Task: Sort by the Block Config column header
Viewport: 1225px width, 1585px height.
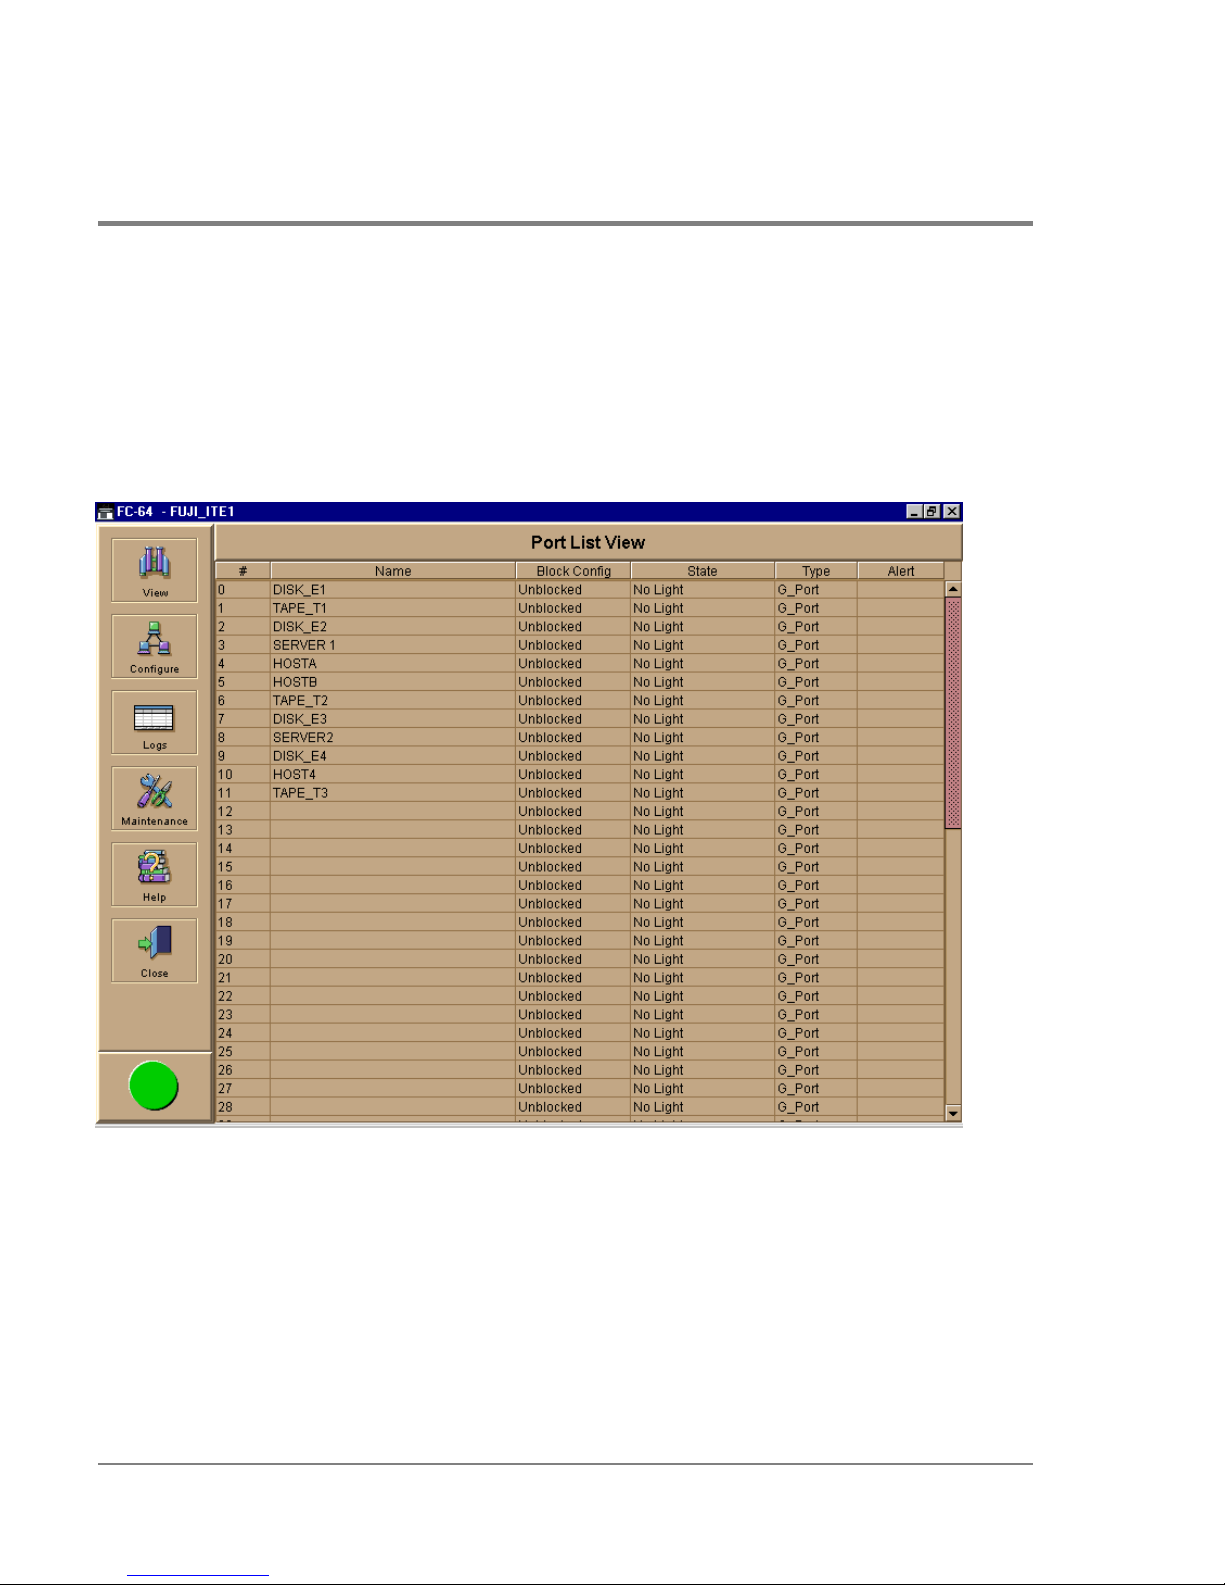Action: (573, 571)
